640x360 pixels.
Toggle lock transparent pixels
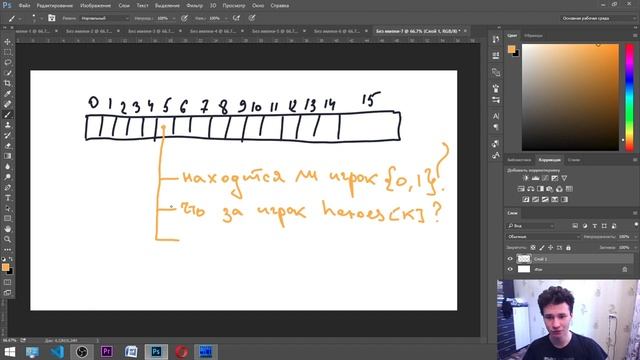point(533,247)
